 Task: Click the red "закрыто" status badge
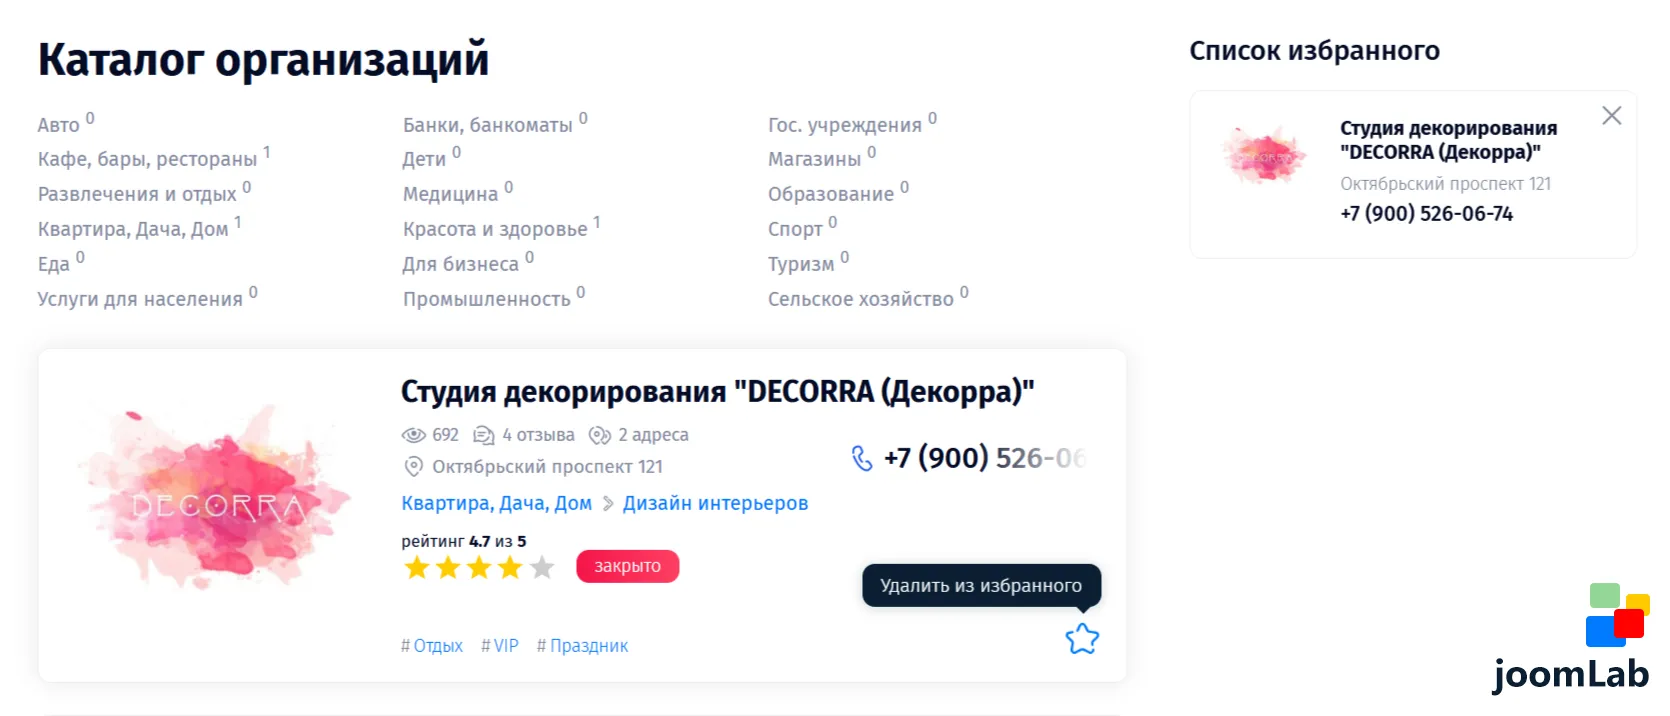coord(627,566)
